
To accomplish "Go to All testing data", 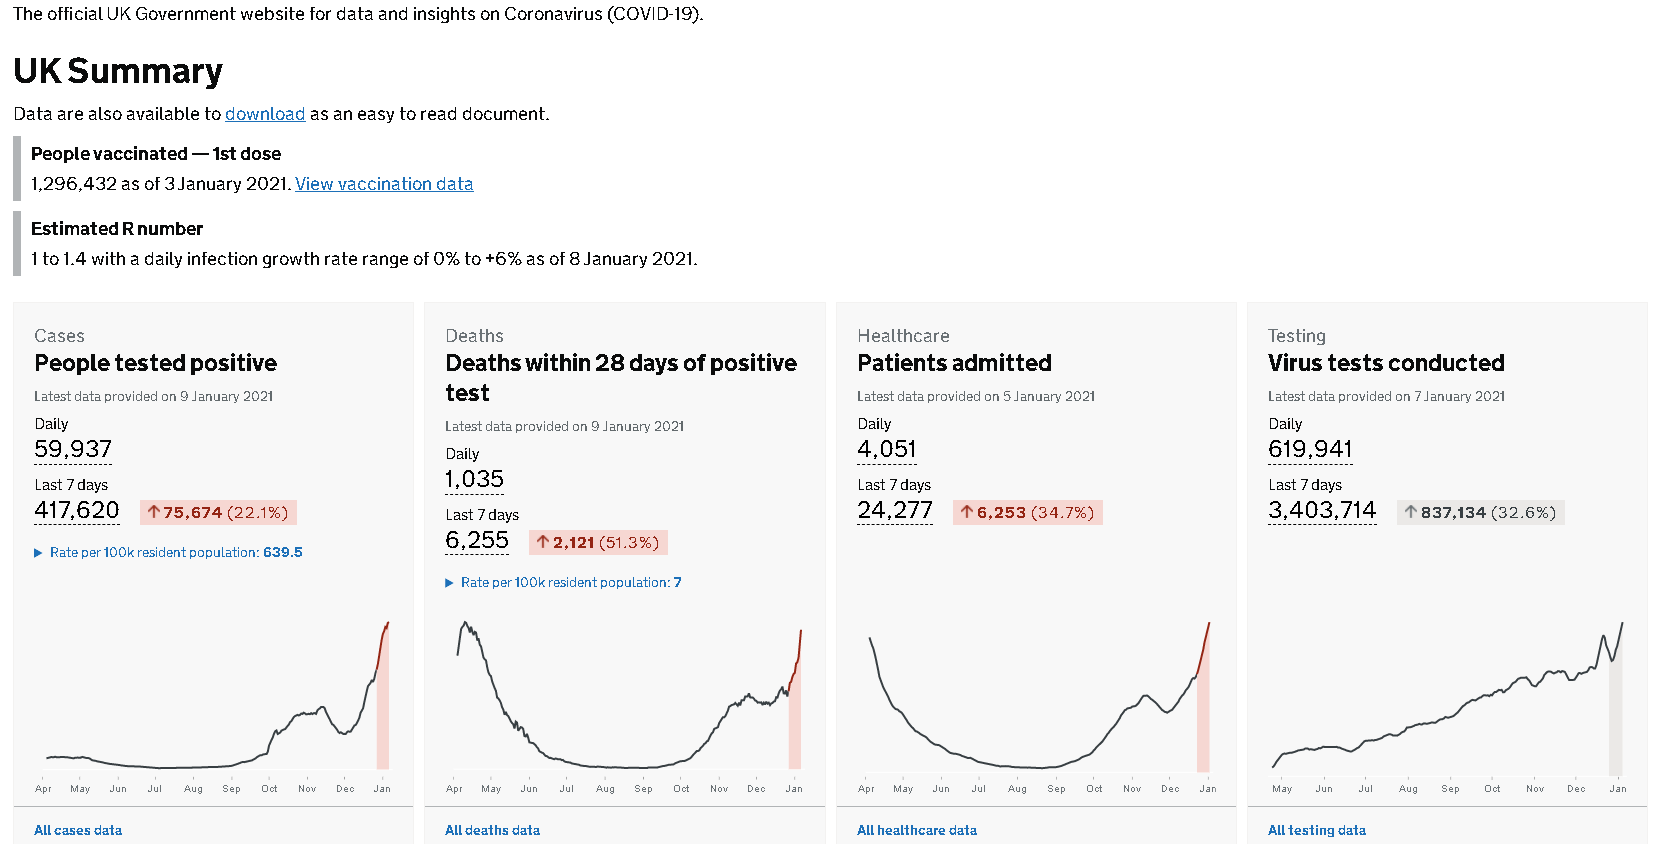I will [1317, 830].
